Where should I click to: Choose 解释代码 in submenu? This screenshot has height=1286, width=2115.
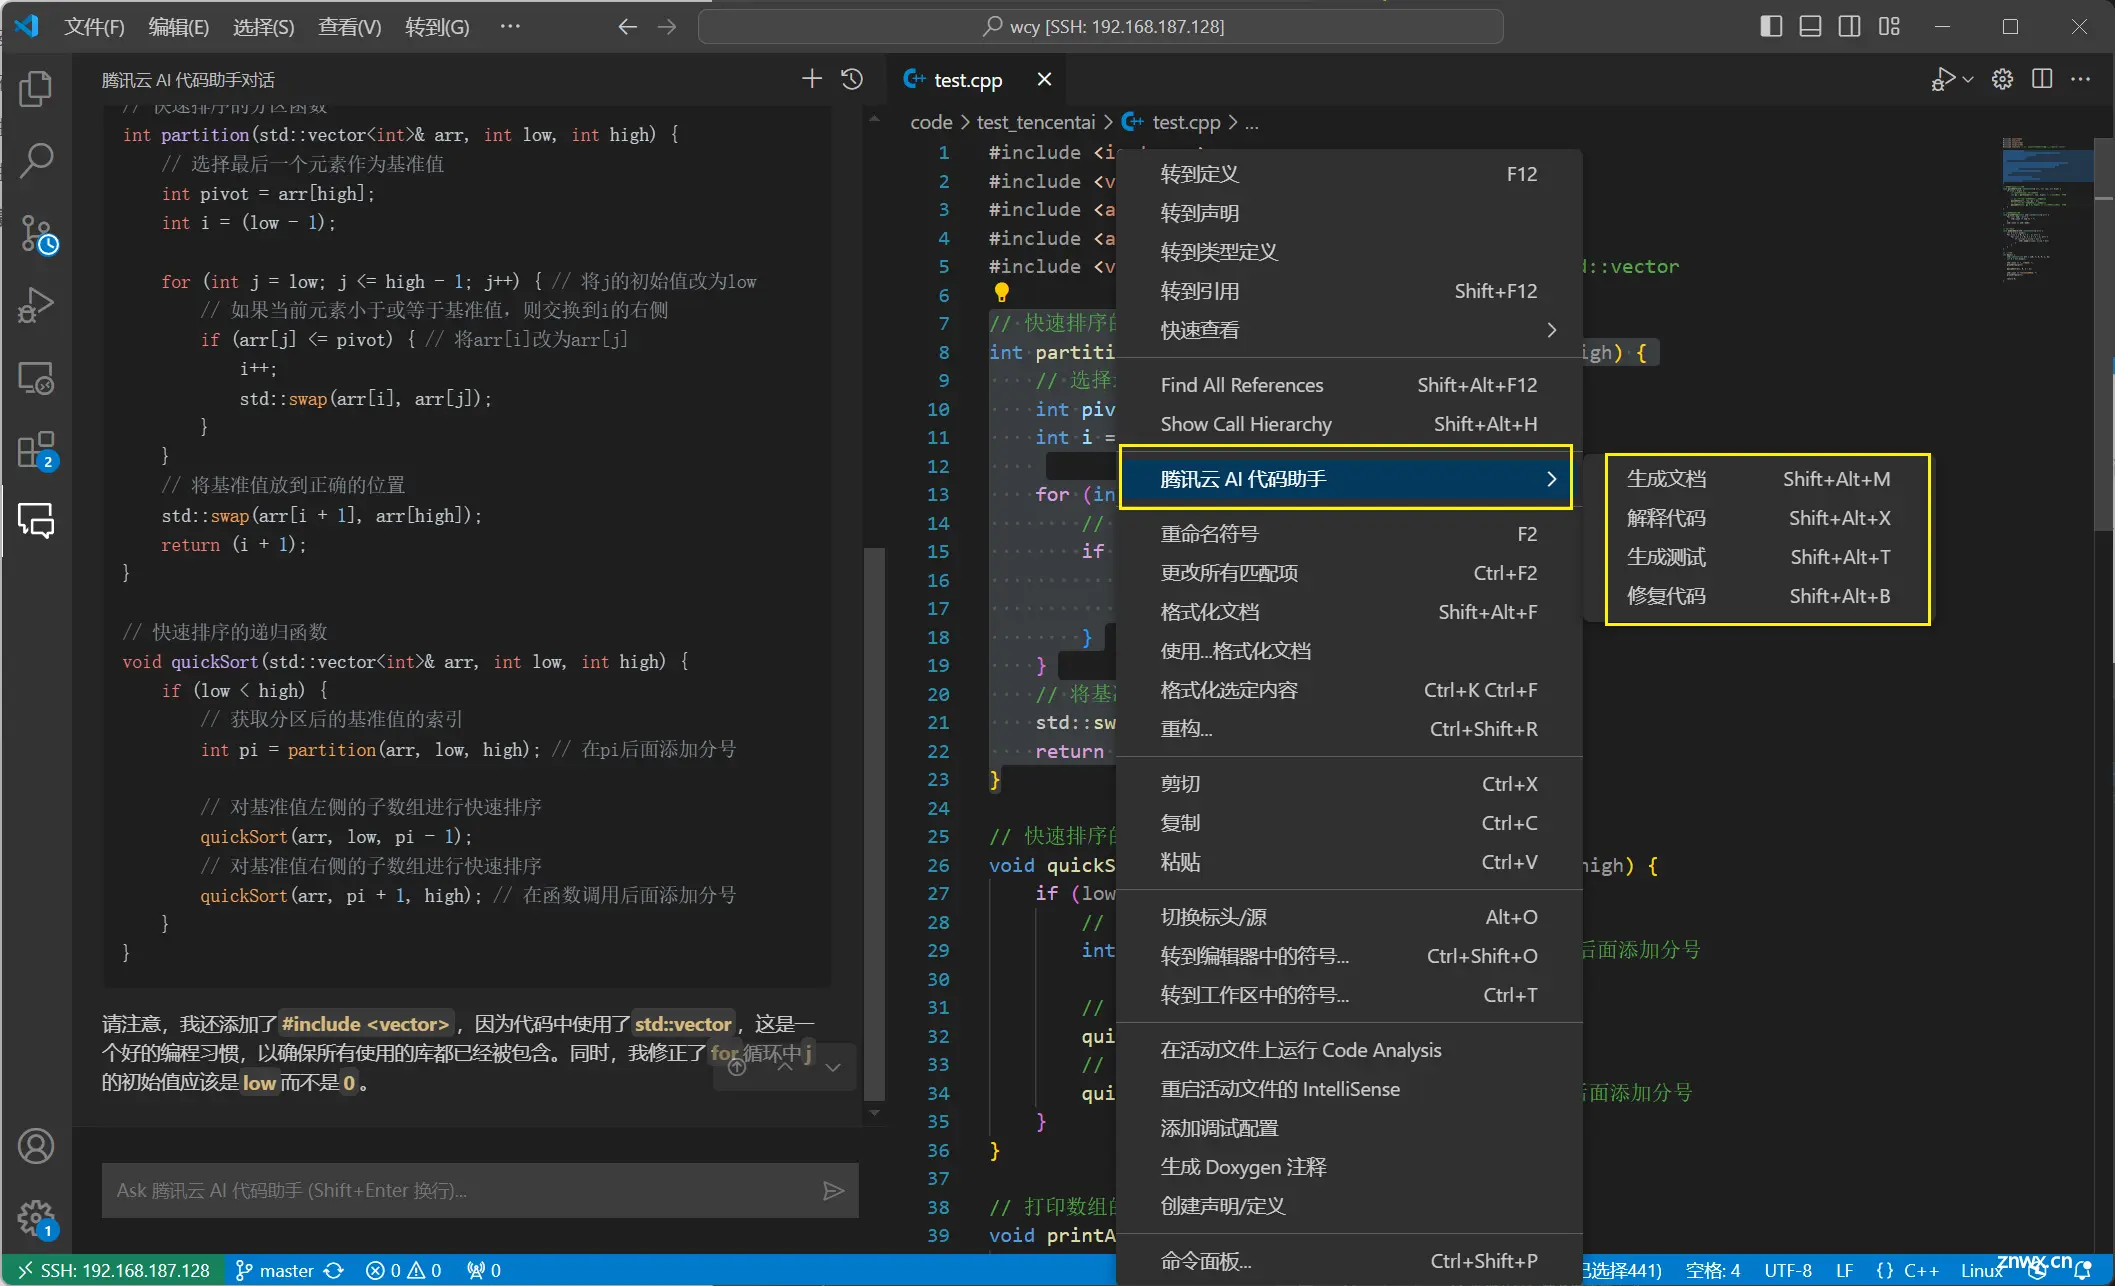tap(1758, 518)
